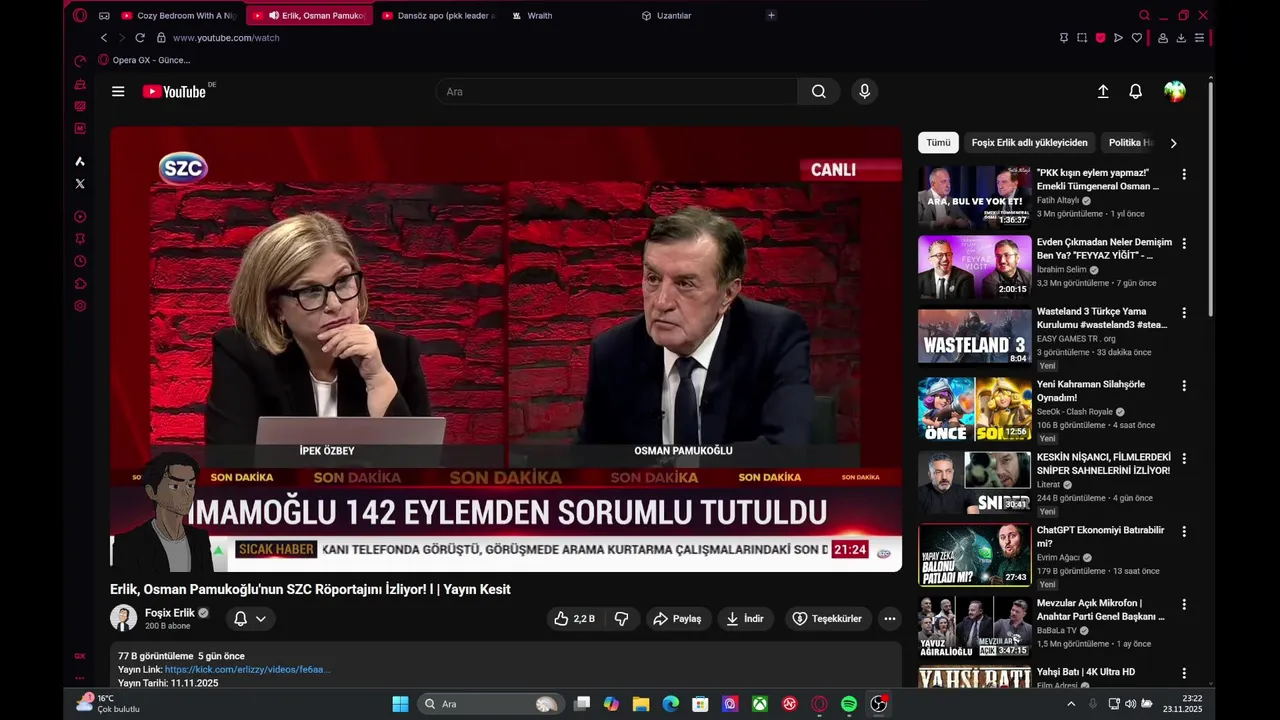
Task: Open GX Cleaner icon in sidebar
Action: coord(80,84)
